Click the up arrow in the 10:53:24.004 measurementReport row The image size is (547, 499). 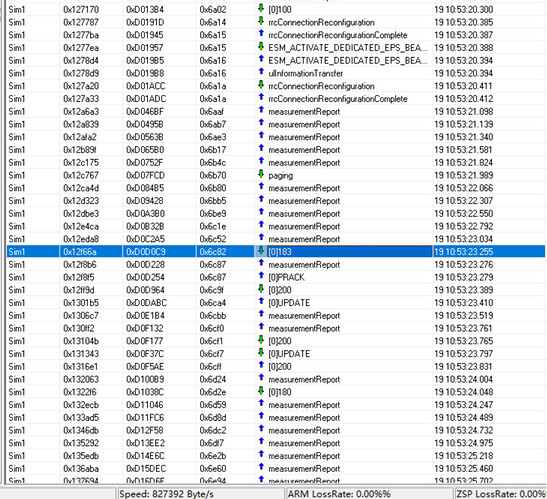pos(261,378)
